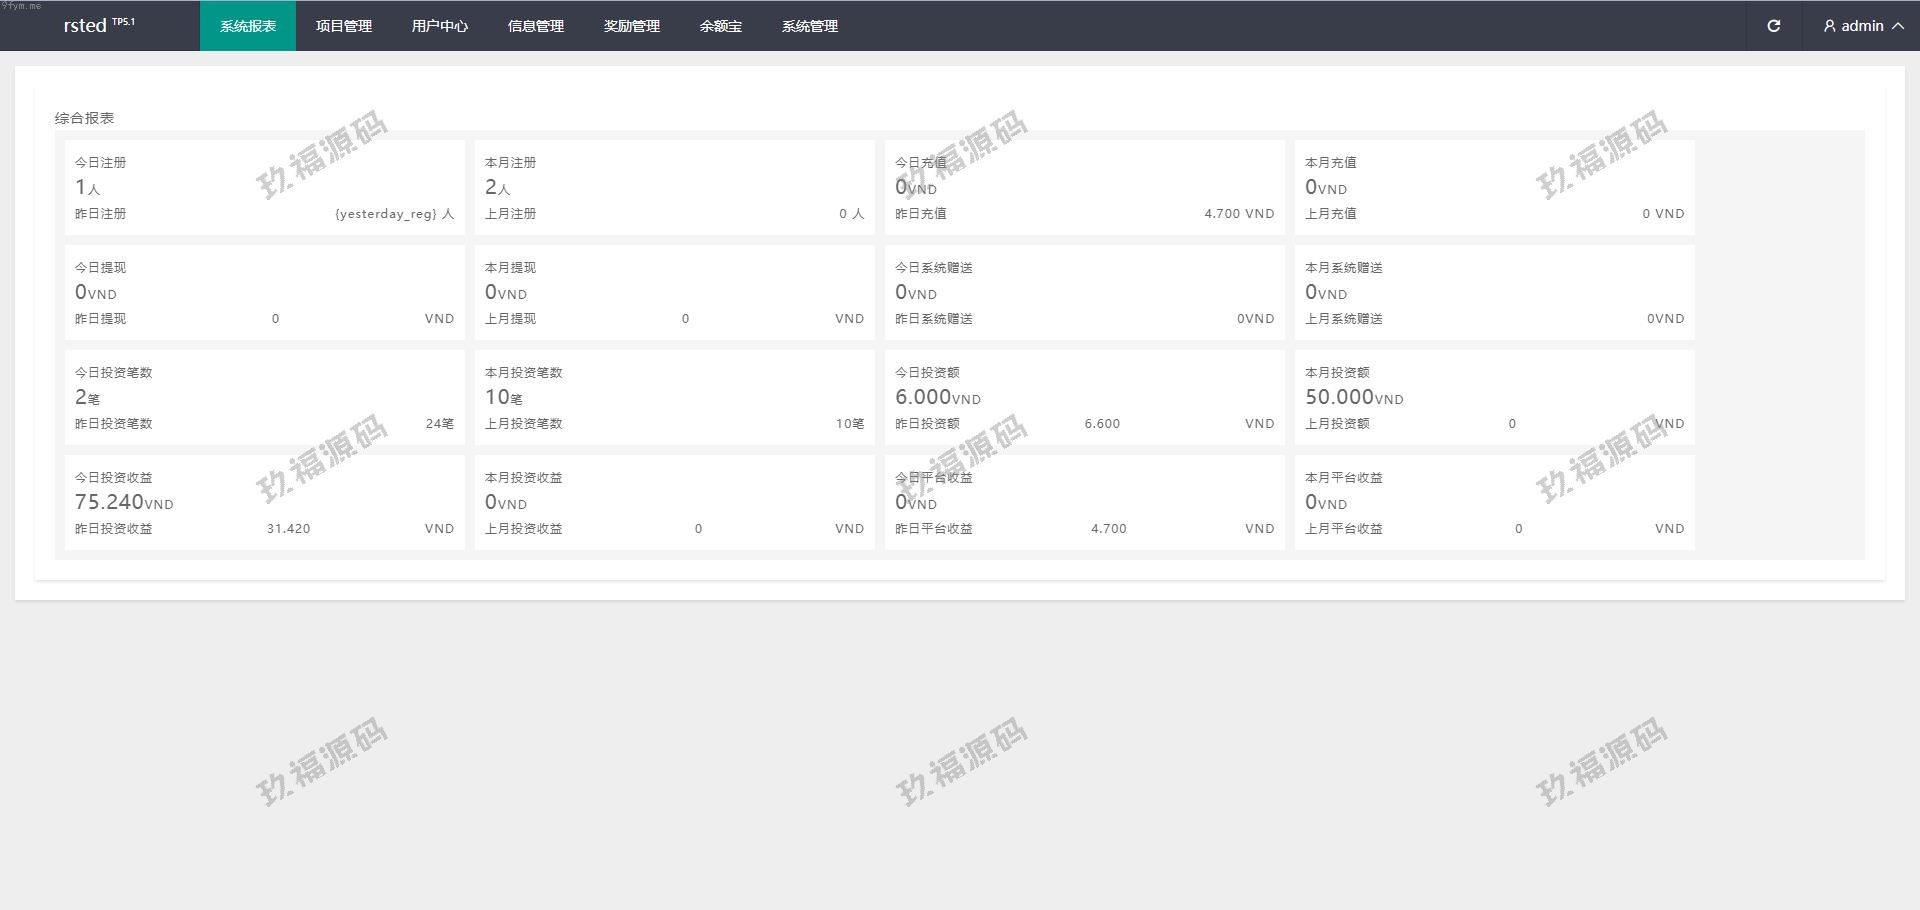Select the 信息管理 menu item
Viewport: 1920px width, 910px height.
pyautogui.click(x=536, y=26)
